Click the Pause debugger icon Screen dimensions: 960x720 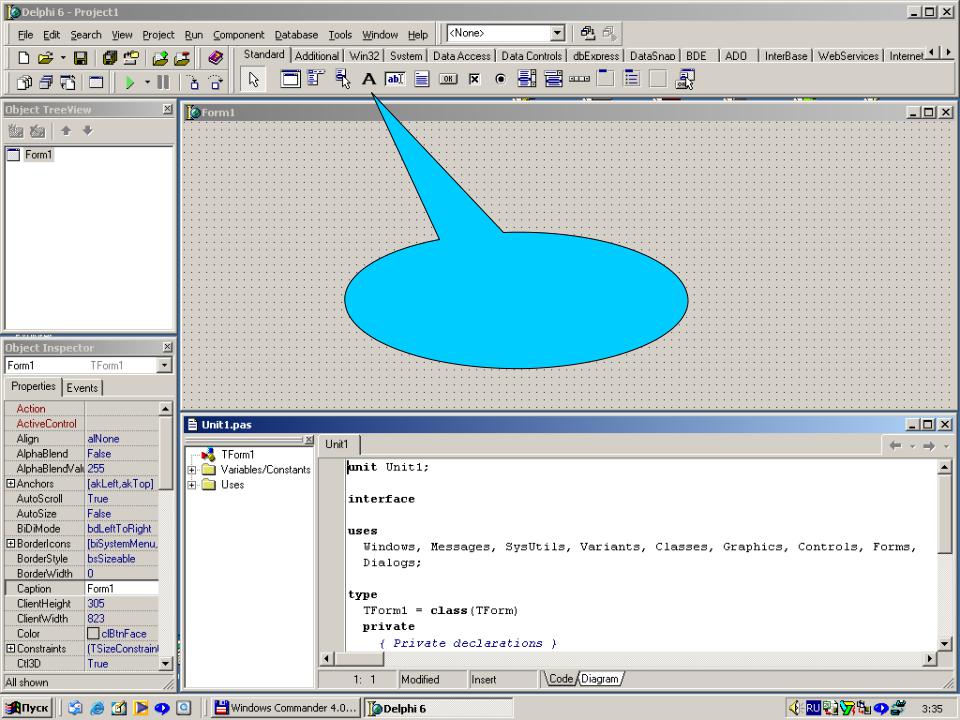tap(163, 82)
